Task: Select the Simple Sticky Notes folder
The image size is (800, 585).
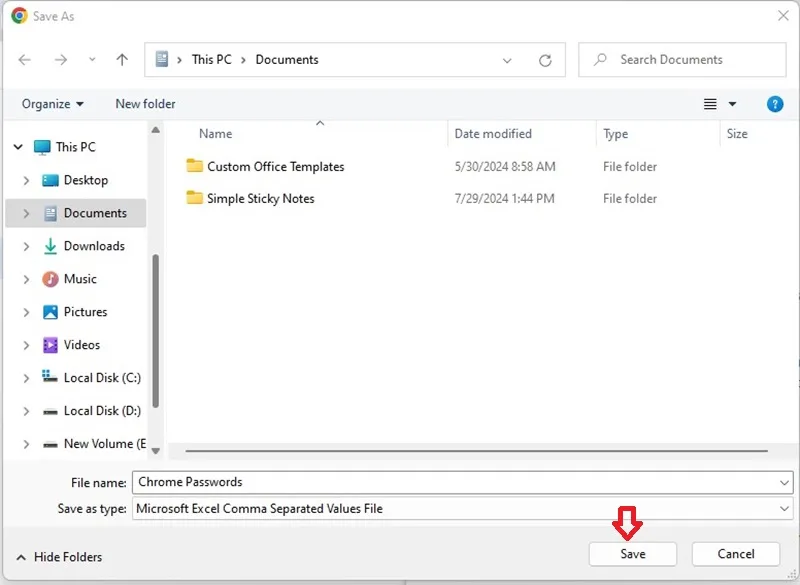Action: 260,198
